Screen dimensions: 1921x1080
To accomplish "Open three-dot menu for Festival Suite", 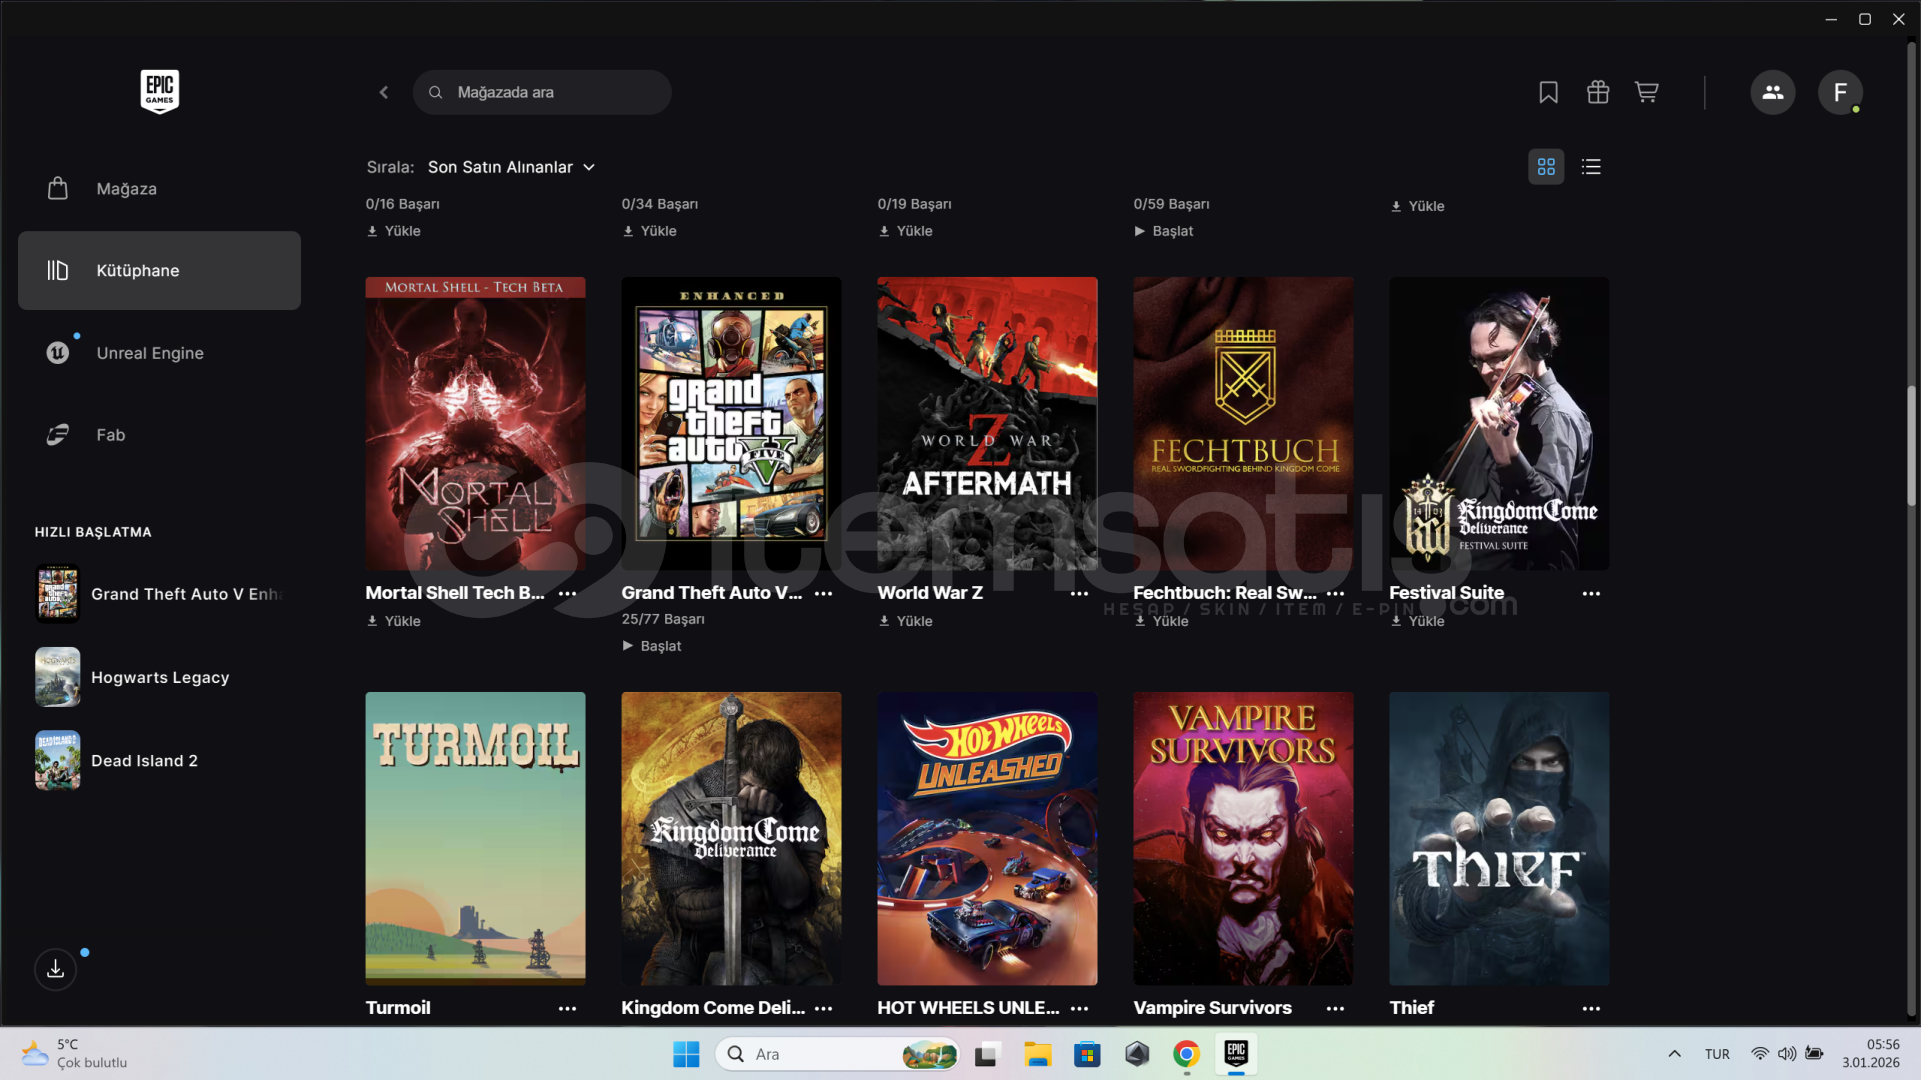I will coord(1591,593).
